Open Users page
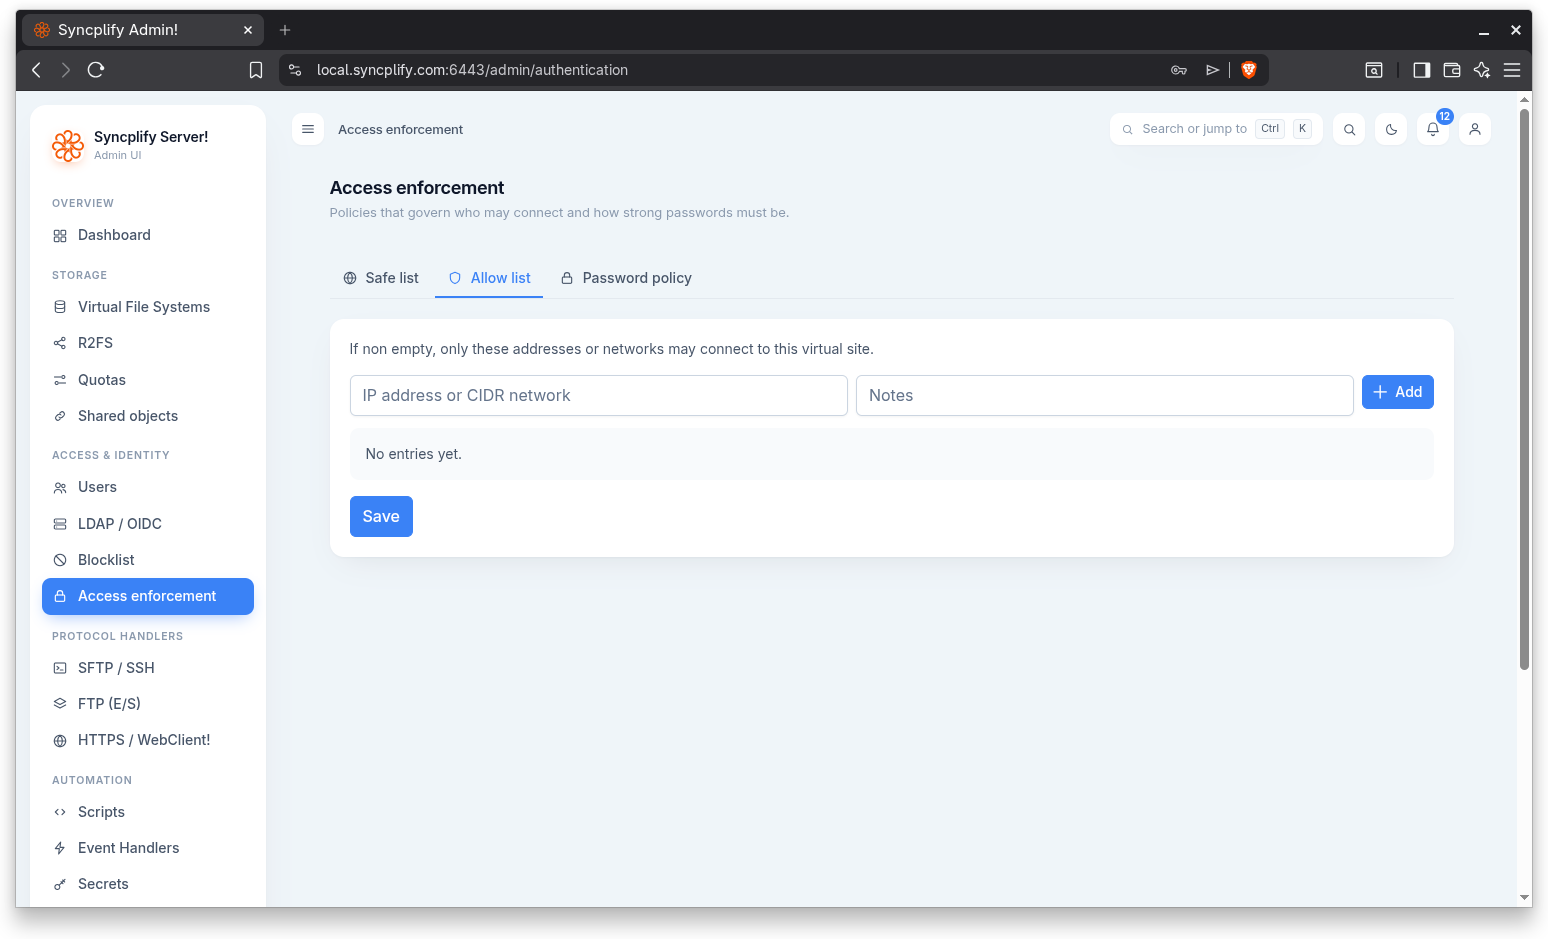 (148, 487)
